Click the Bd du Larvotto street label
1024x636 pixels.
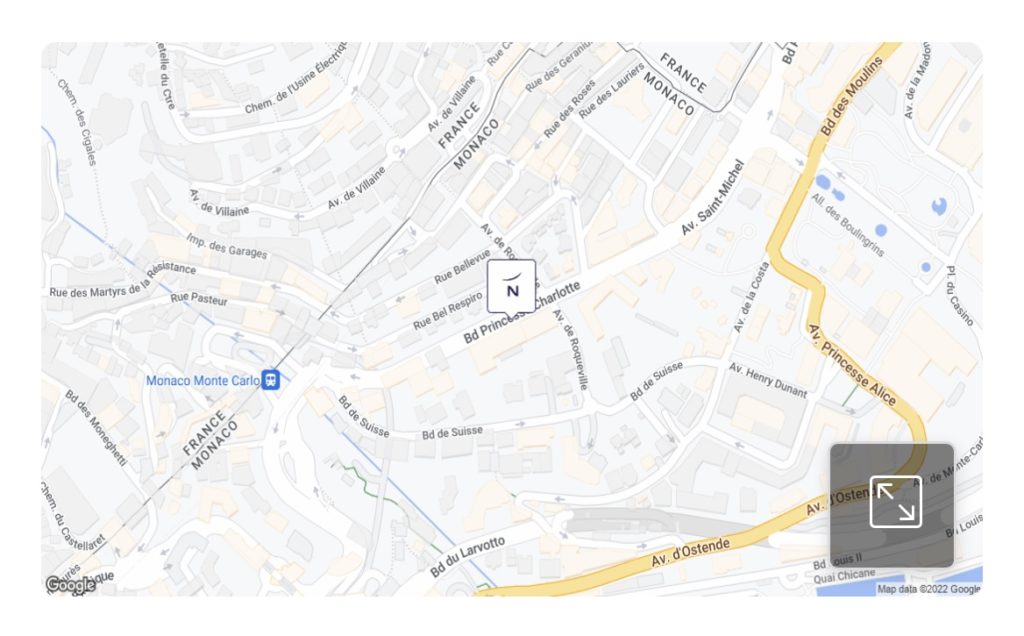click(467, 556)
